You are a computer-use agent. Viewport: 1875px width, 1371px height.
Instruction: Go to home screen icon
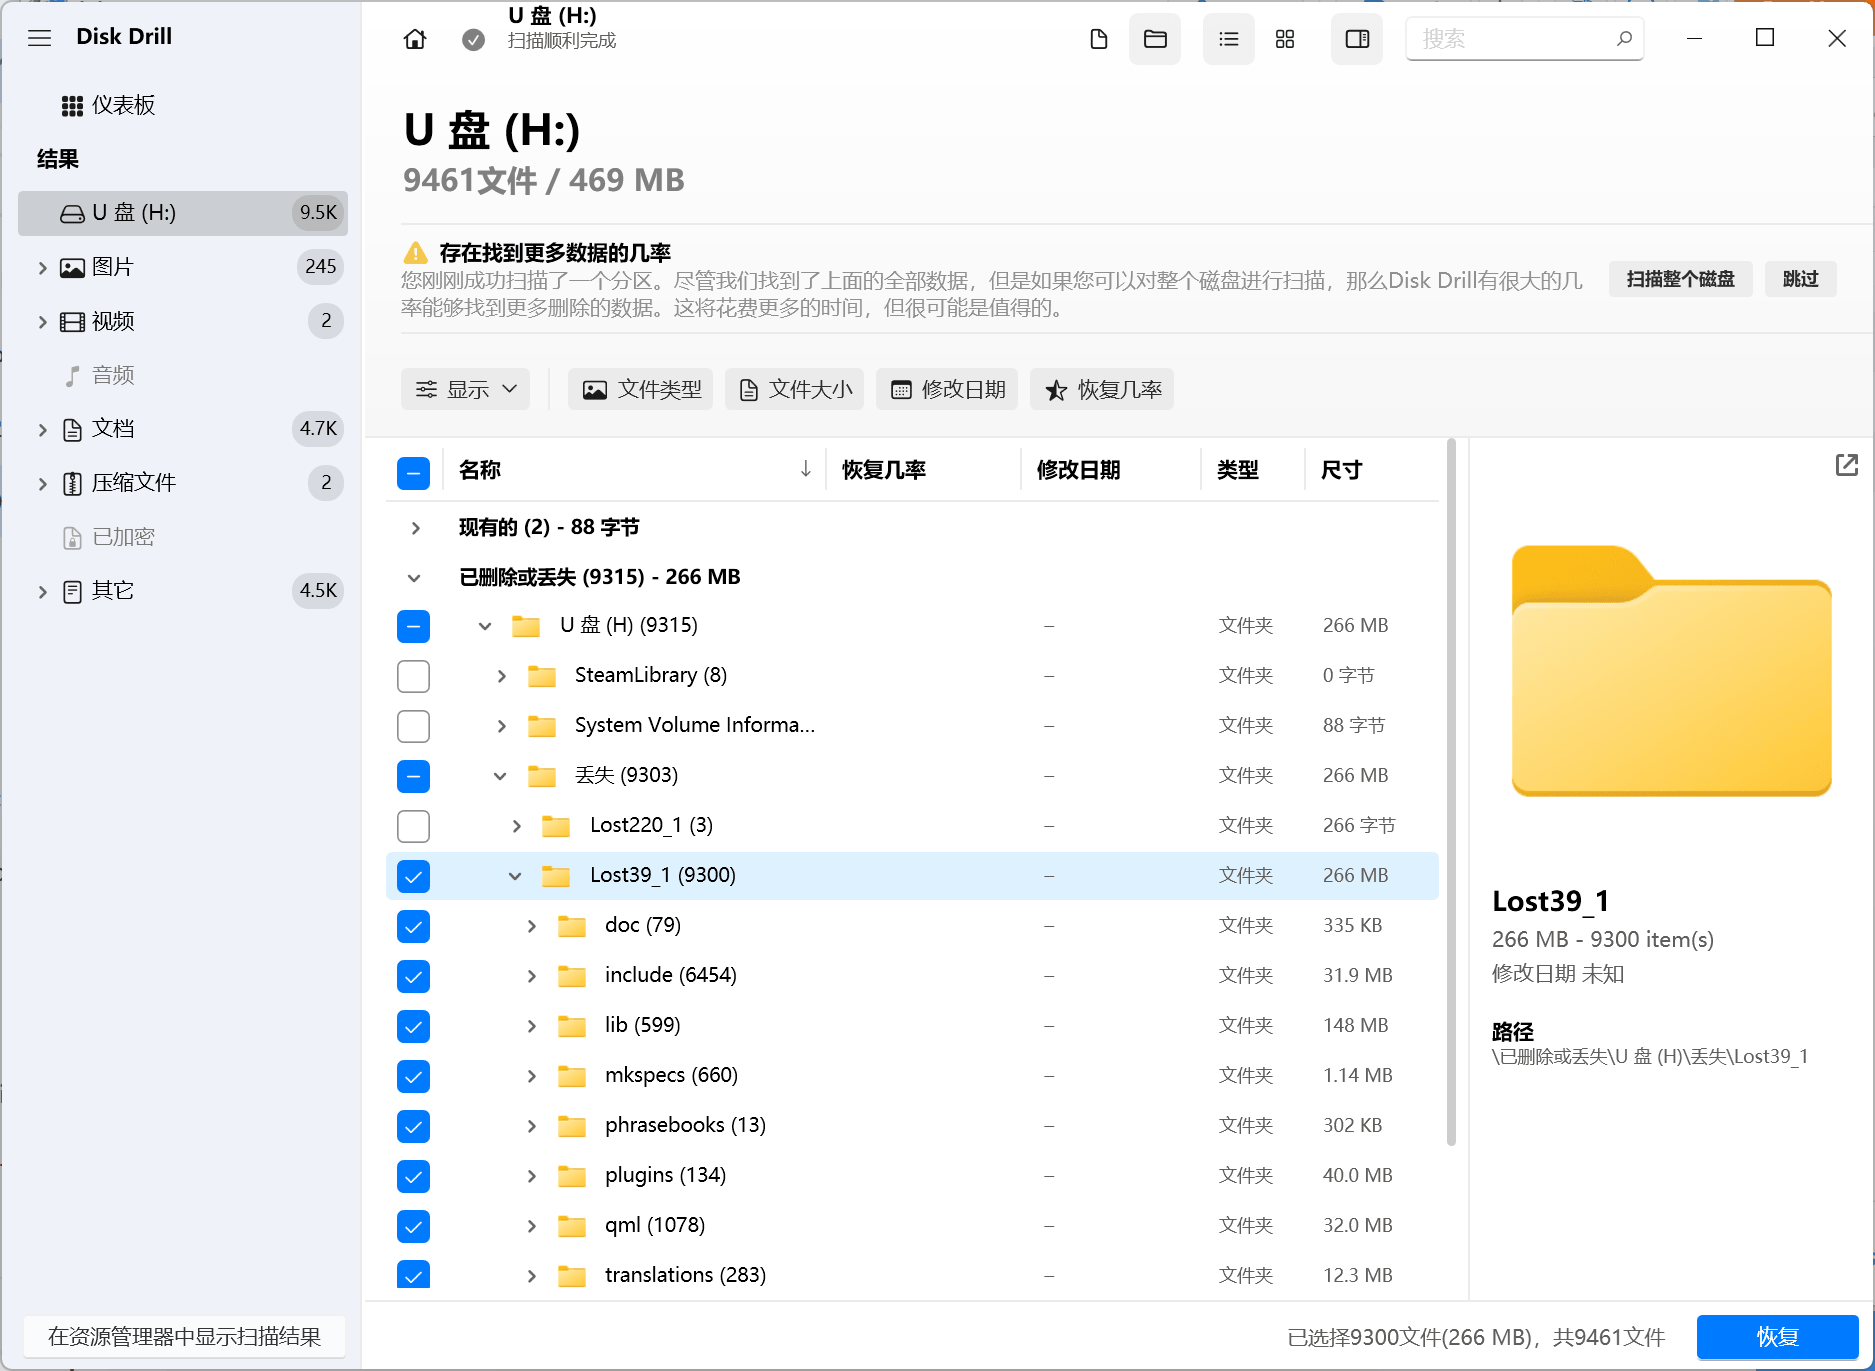coord(415,39)
